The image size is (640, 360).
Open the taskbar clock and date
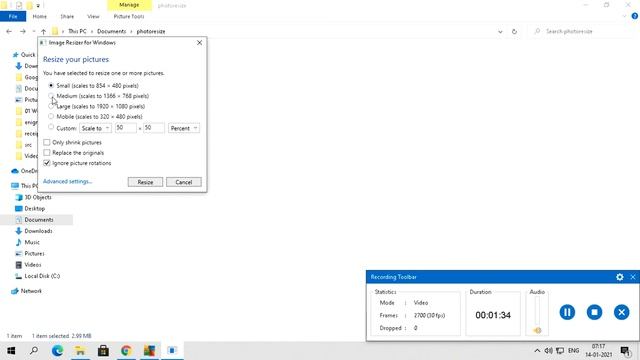pyautogui.click(x=598, y=351)
